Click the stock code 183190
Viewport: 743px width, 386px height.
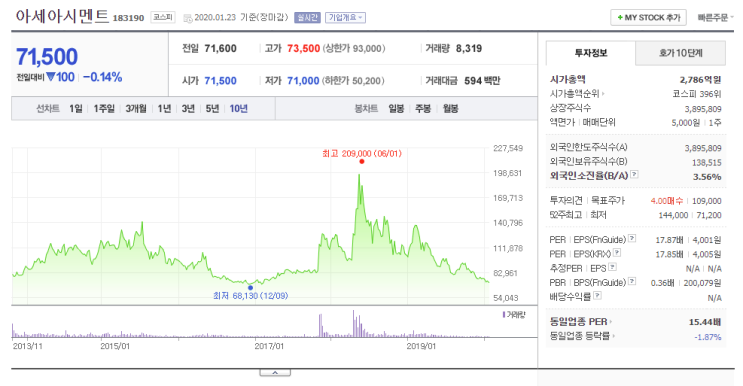pyautogui.click(x=128, y=18)
